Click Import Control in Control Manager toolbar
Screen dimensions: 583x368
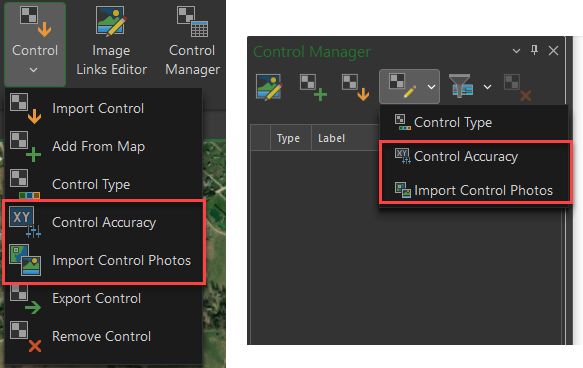(x=356, y=87)
